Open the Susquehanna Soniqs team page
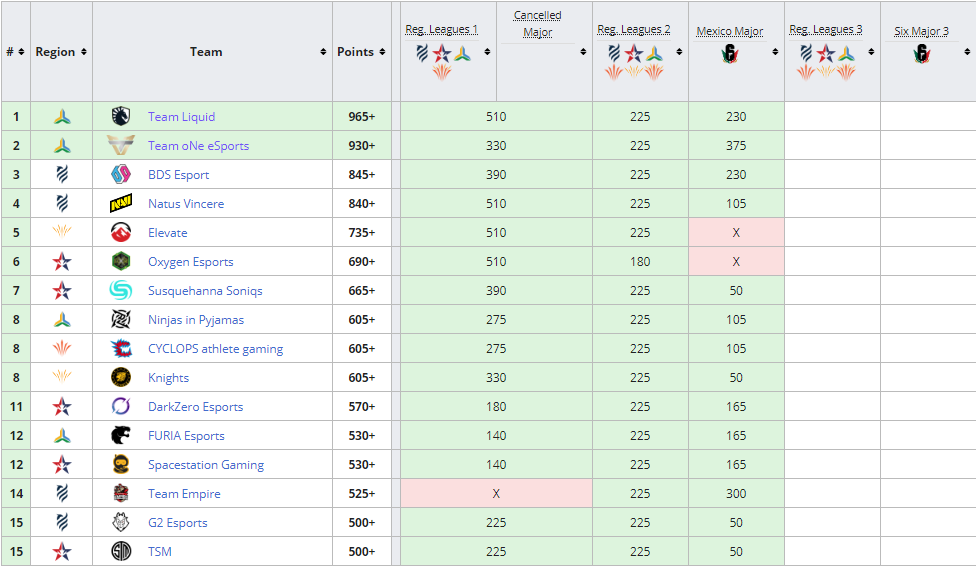Image resolution: width=976 pixels, height=566 pixels. pos(205,291)
